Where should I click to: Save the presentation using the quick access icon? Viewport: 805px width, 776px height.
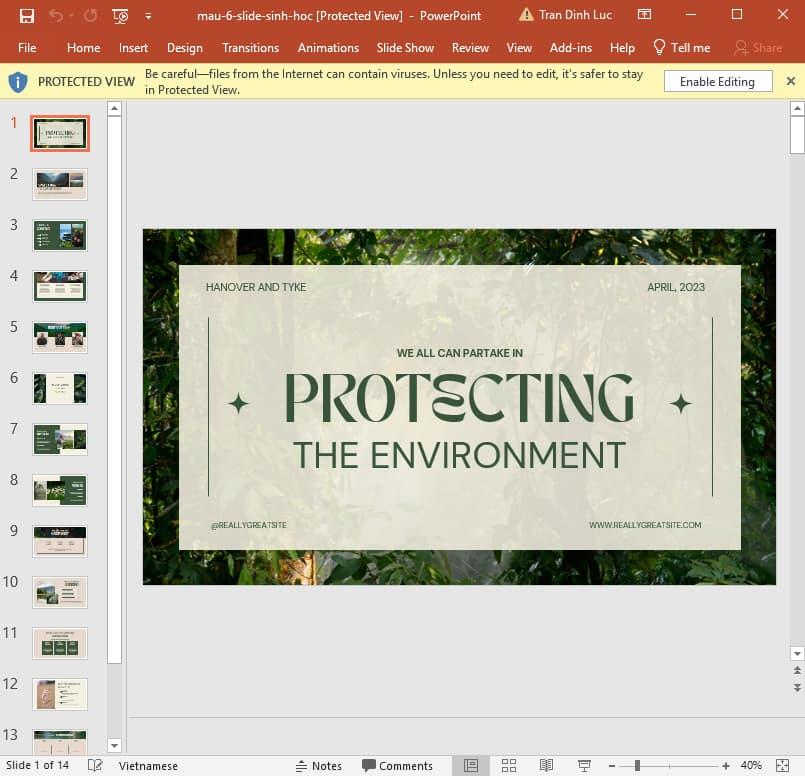coord(25,15)
